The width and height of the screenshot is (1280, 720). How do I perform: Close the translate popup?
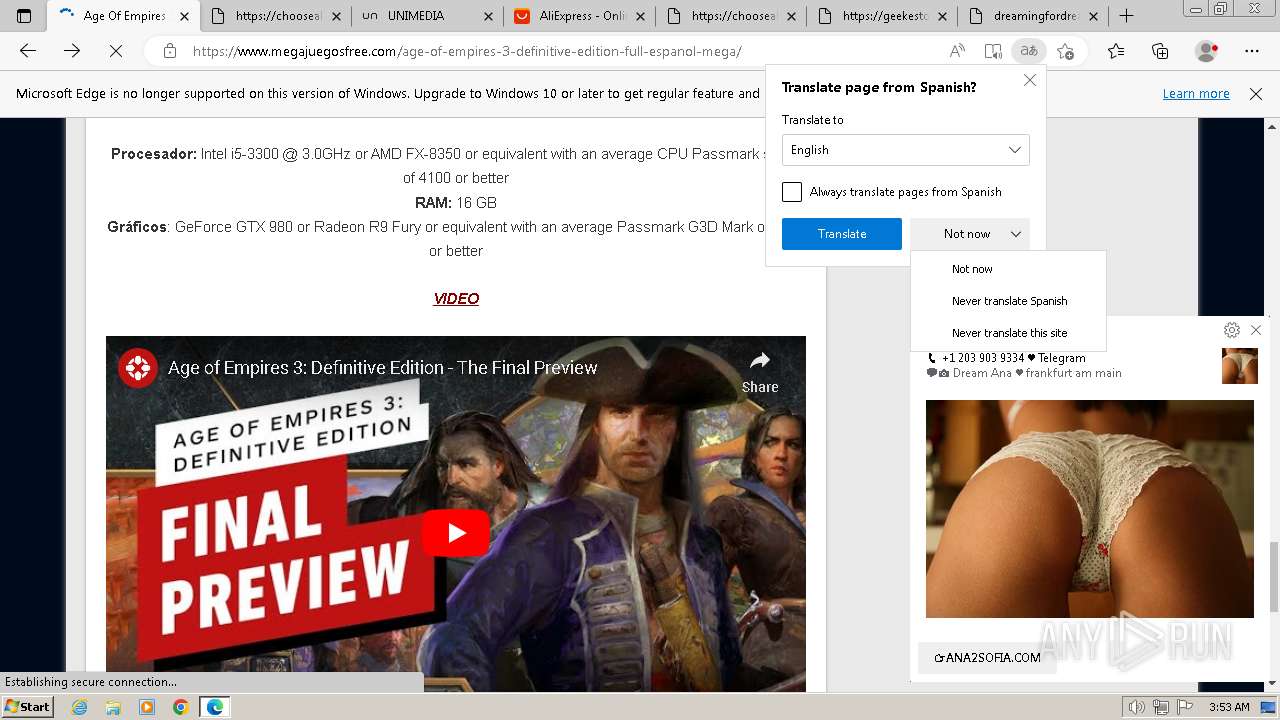1030,80
